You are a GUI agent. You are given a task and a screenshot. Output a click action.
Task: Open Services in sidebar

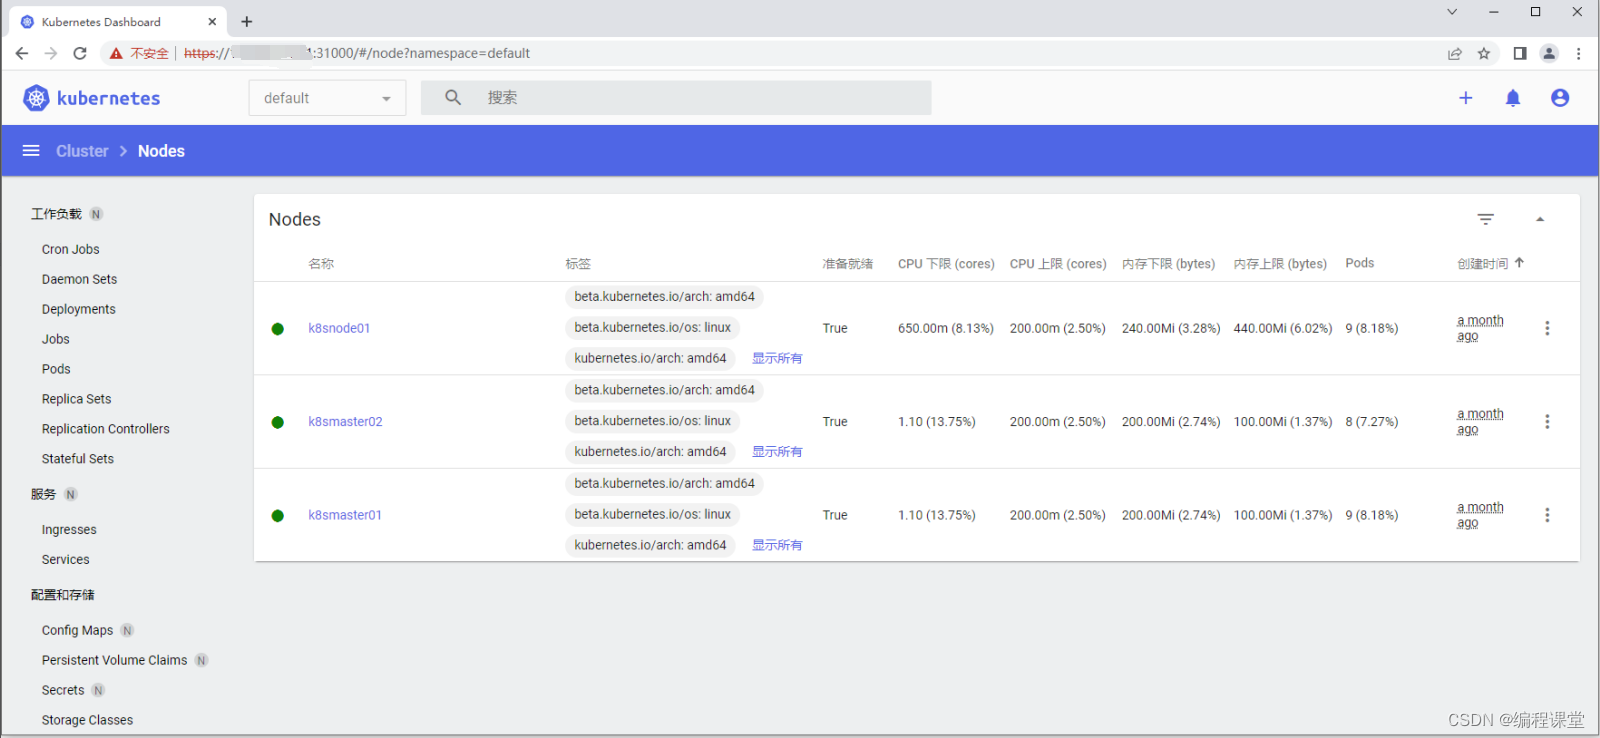tap(66, 560)
